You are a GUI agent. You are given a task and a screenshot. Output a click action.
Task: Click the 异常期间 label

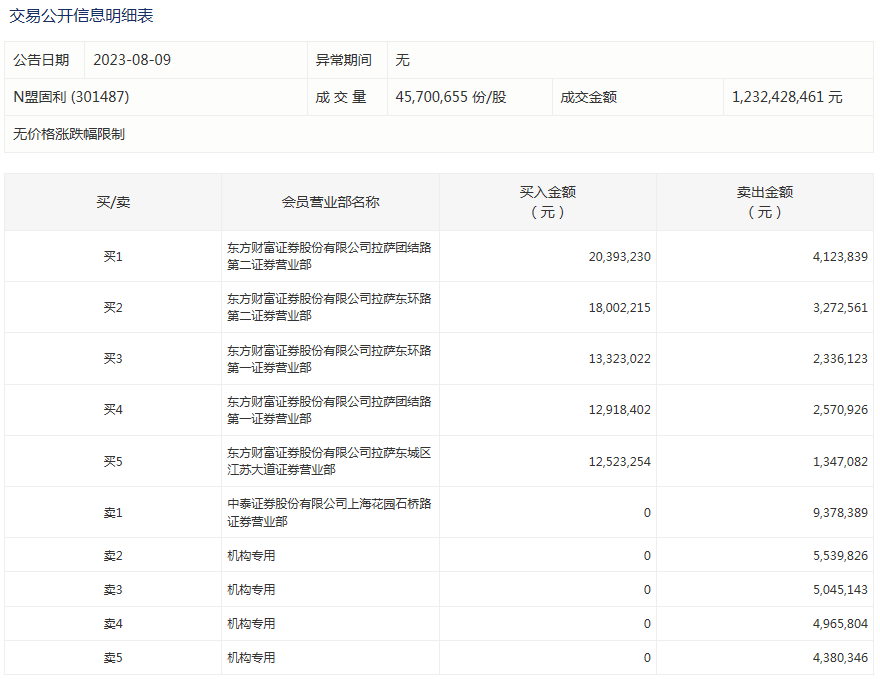coord(343,60)
